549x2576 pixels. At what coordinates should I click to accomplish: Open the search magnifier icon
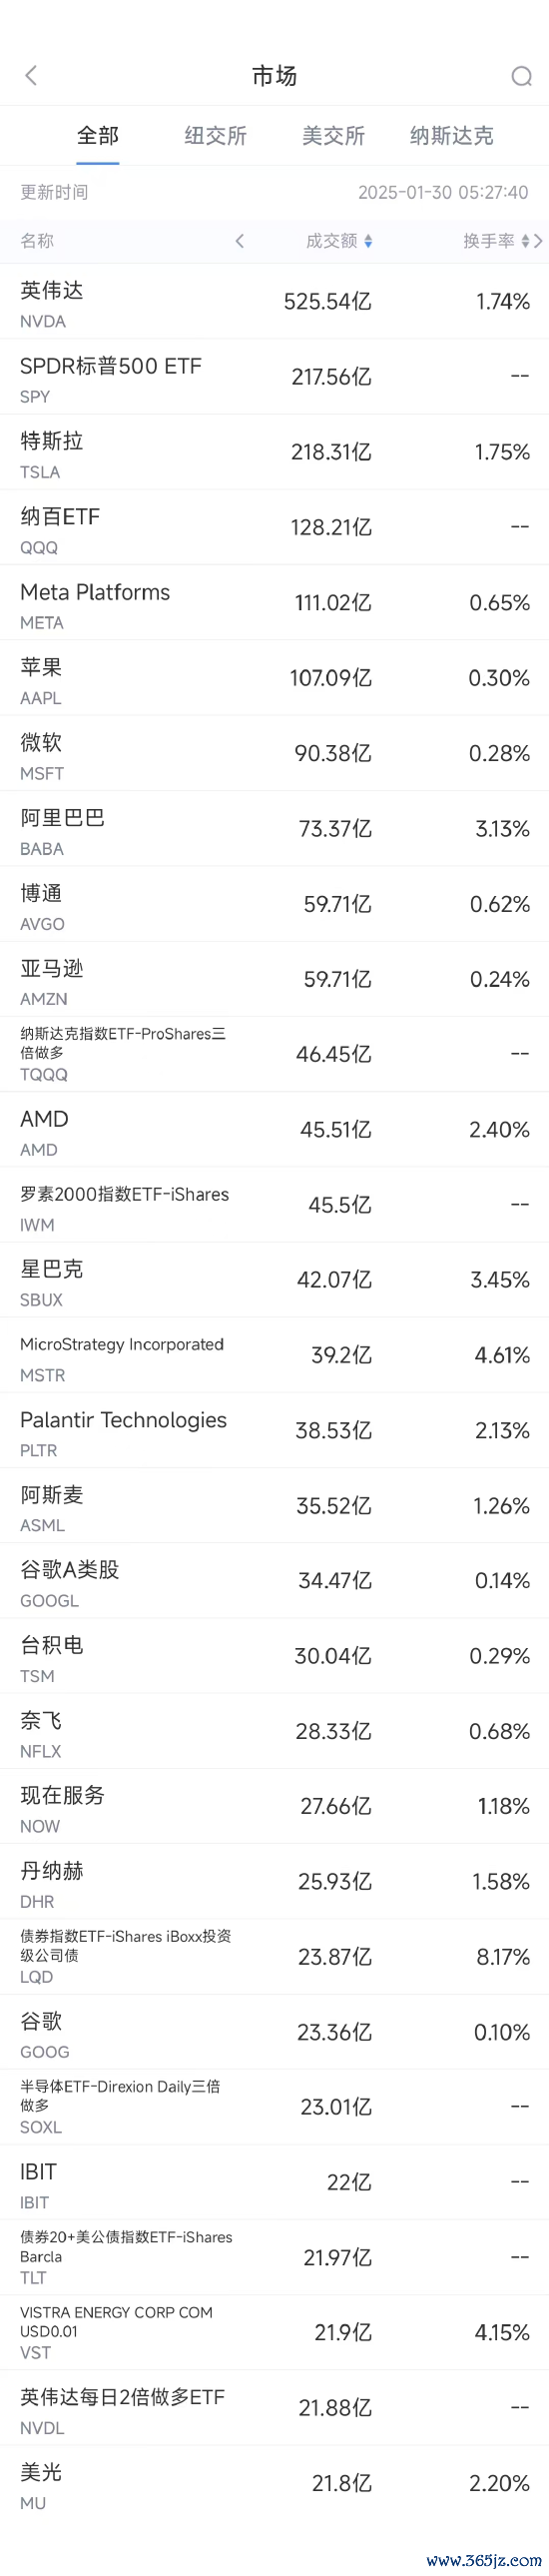click(521, 76)
